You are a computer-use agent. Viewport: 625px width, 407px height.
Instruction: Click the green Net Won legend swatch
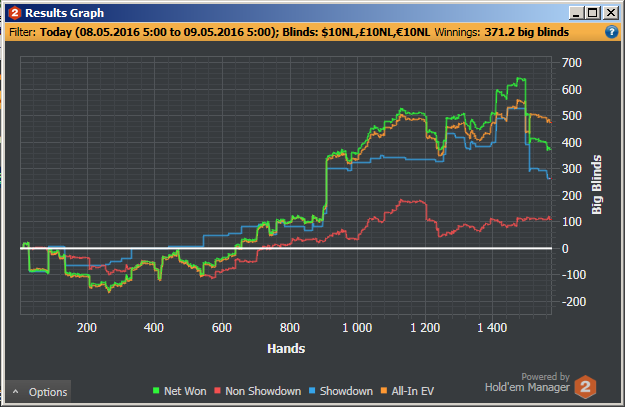[x=156, y=391]
